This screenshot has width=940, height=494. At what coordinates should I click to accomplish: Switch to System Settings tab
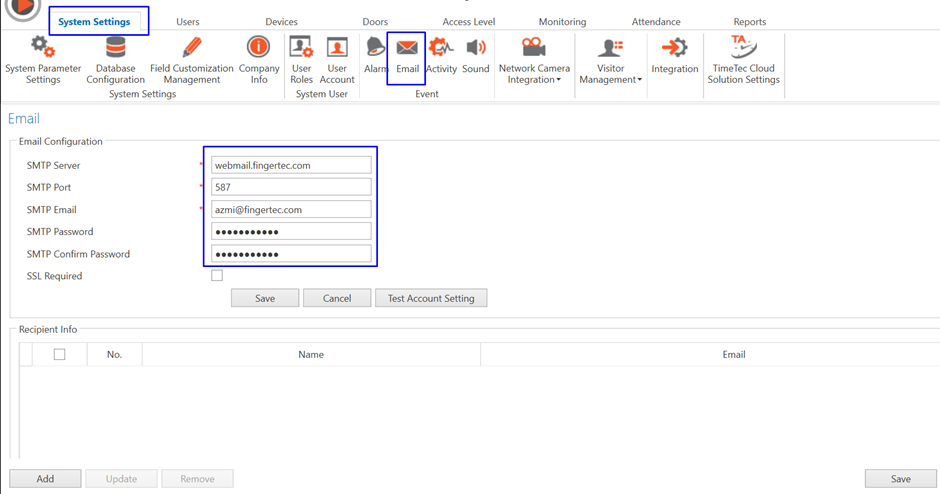coord(94,22)
